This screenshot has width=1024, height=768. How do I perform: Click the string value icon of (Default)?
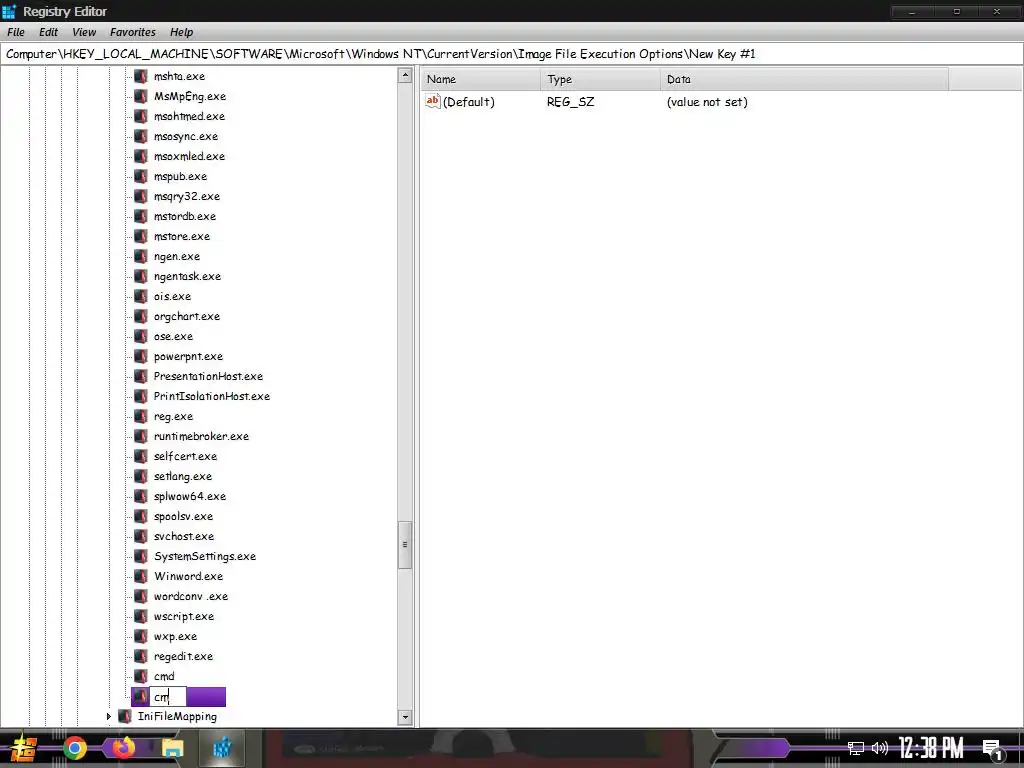point(432,101)
